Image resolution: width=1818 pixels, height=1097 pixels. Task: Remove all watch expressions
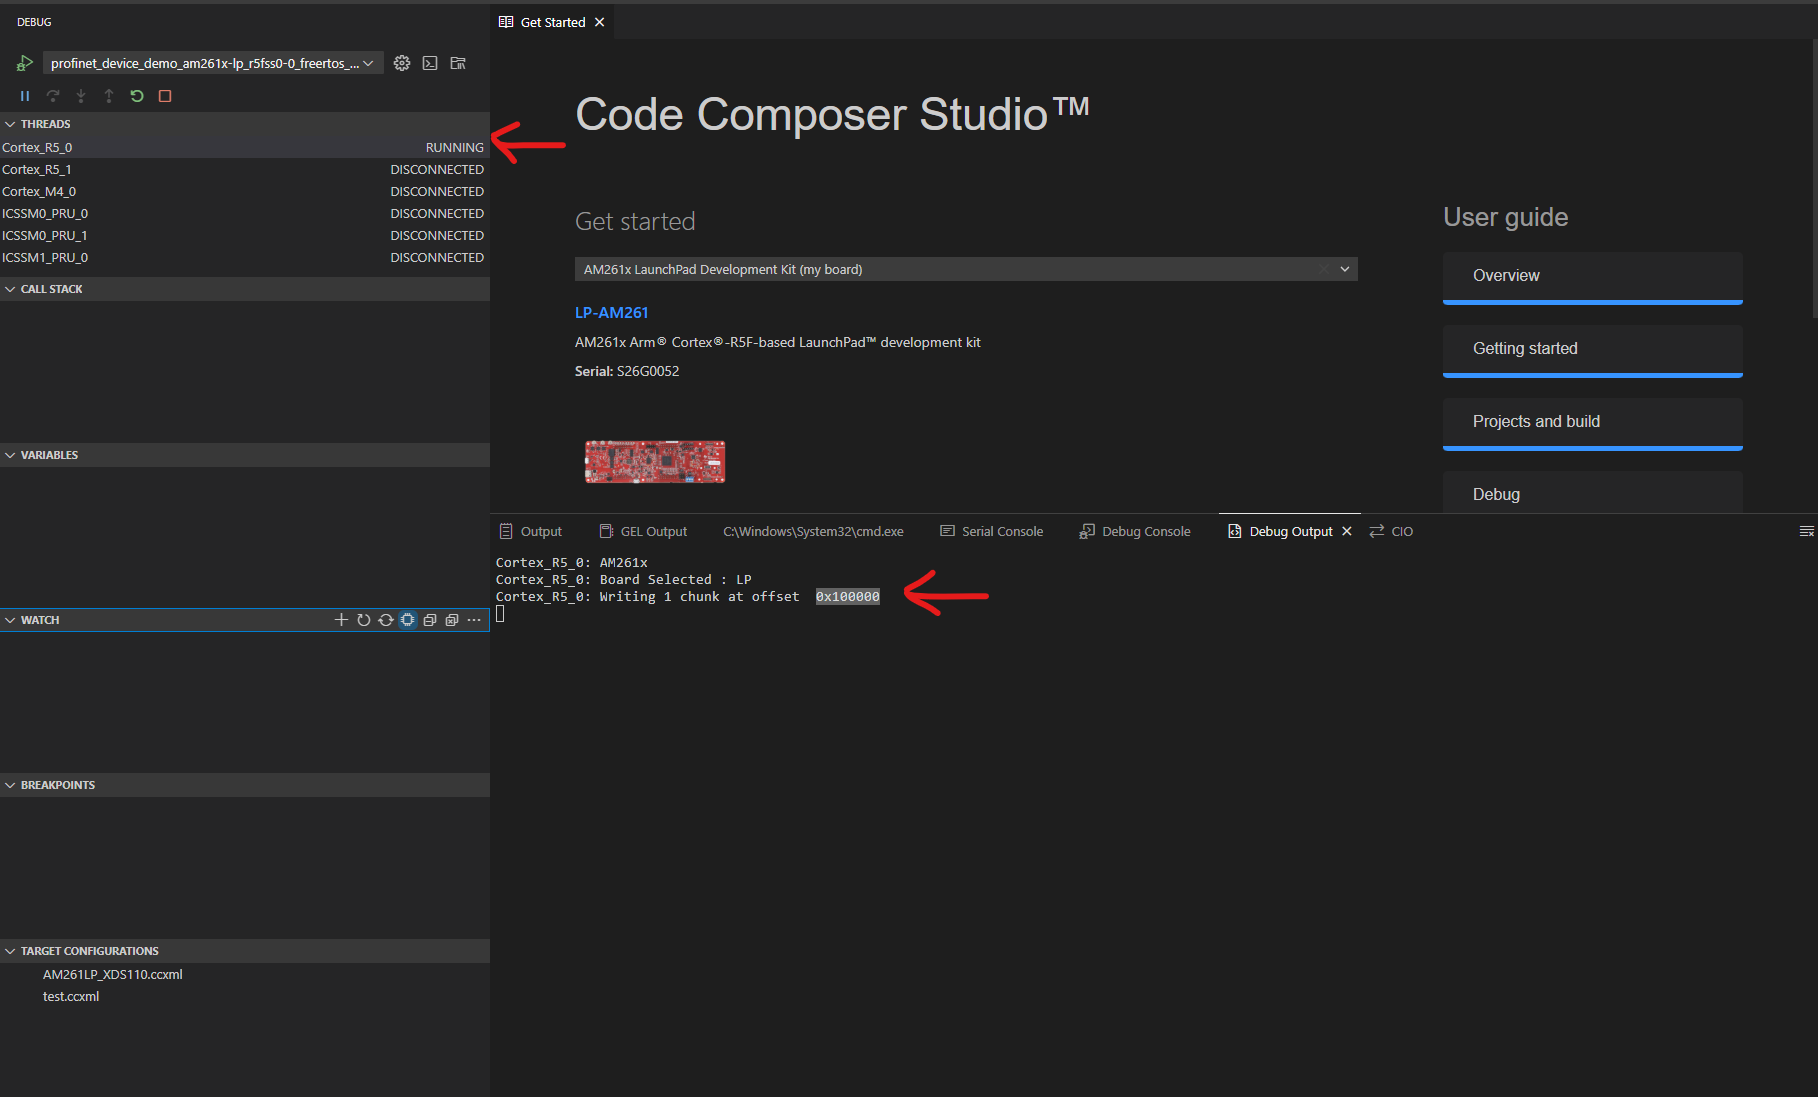click(x=452, y=620)
